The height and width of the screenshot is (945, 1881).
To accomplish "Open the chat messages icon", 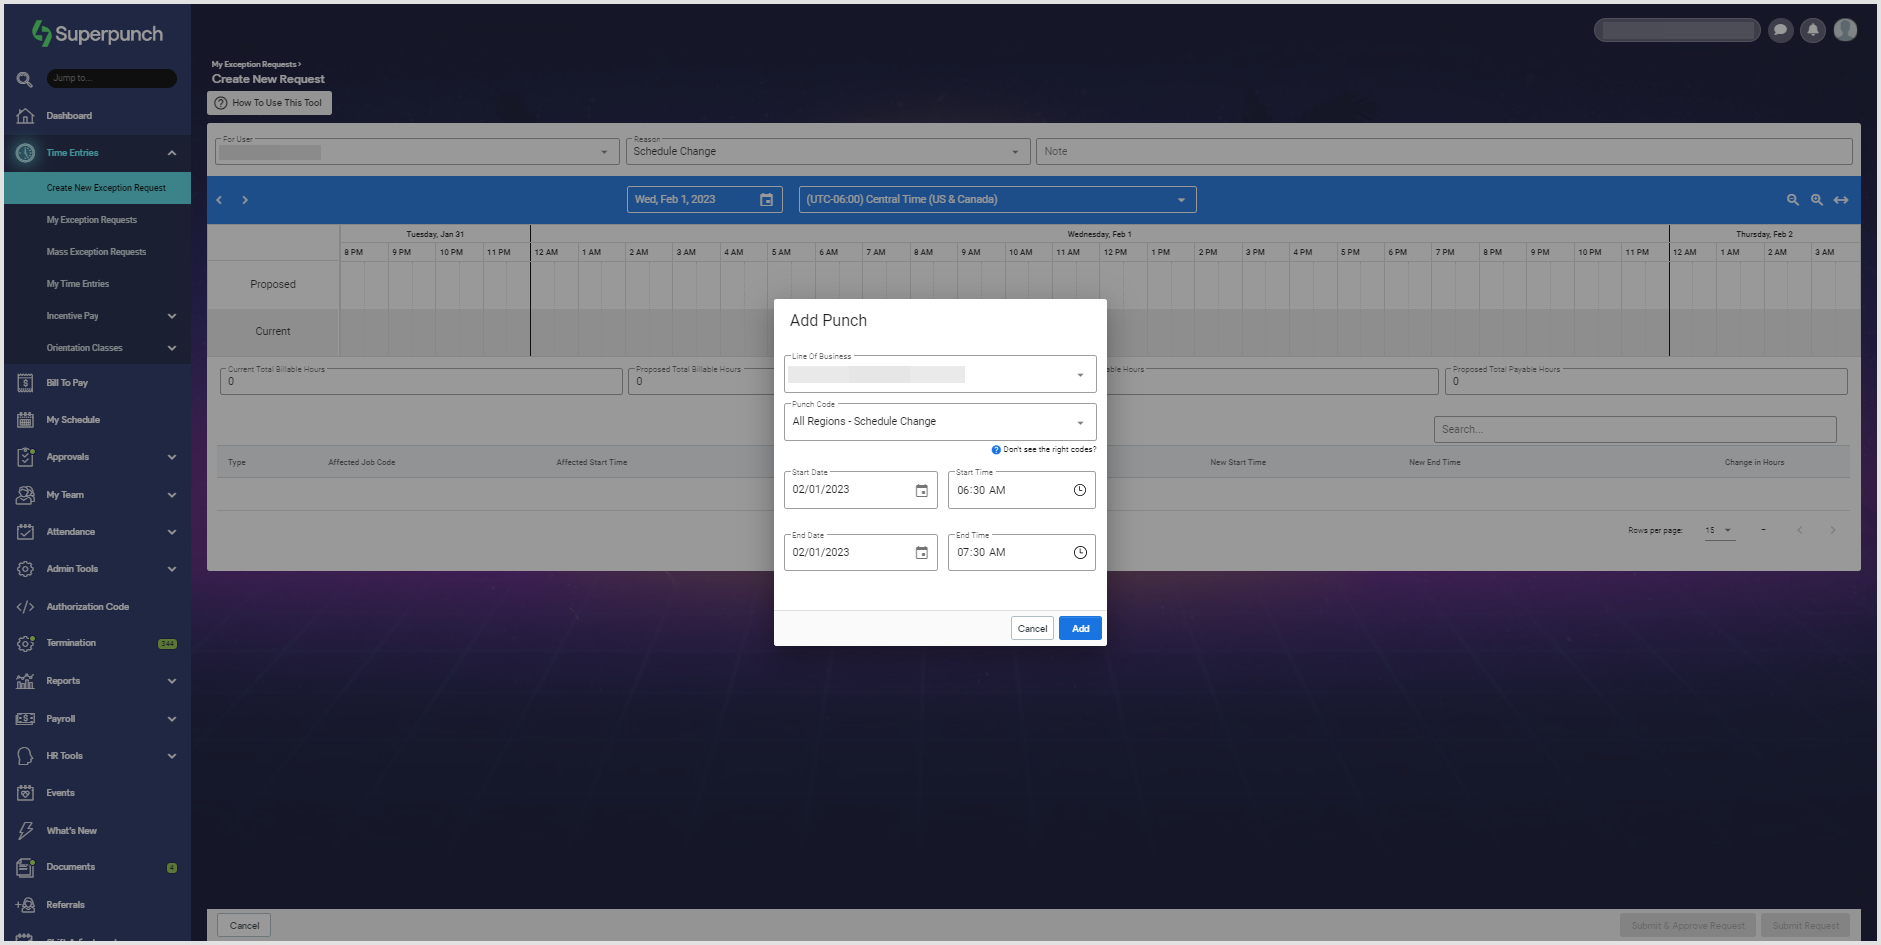I will 1780,30.
